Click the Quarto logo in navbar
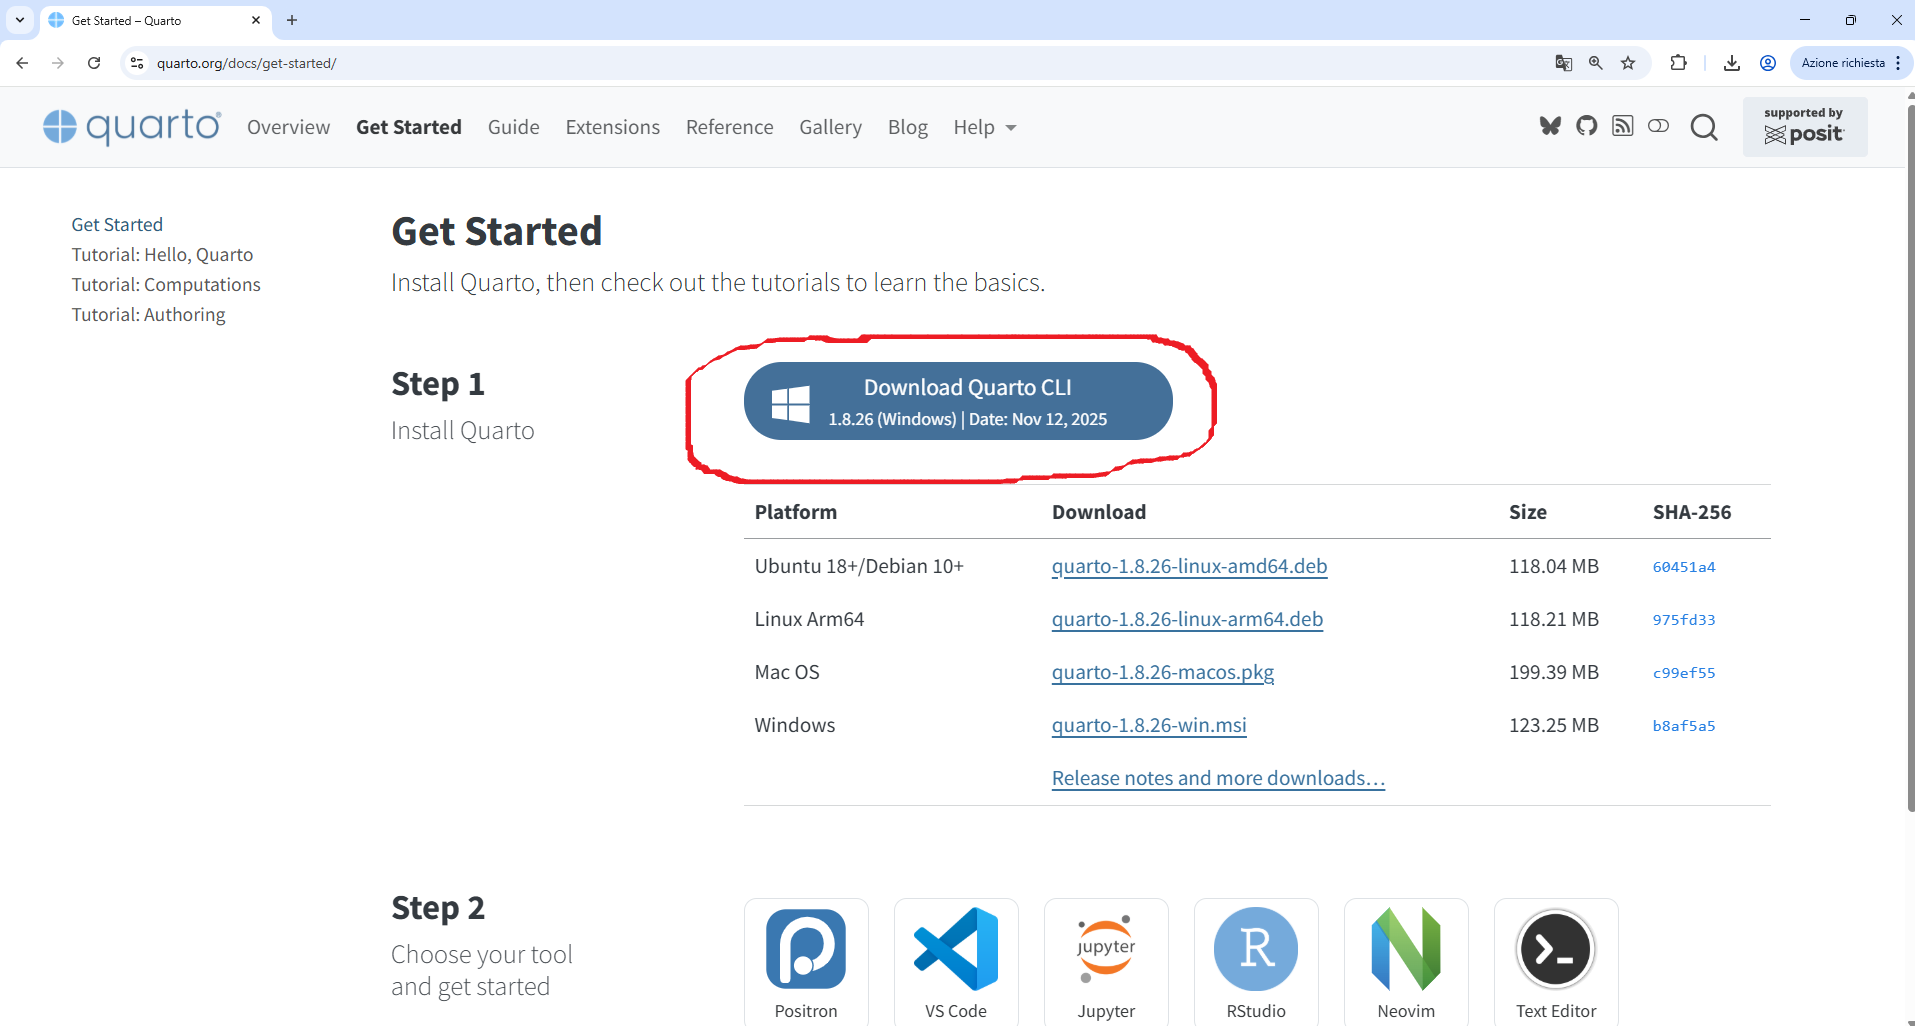1915x1026 pixels. click(132, 127)
